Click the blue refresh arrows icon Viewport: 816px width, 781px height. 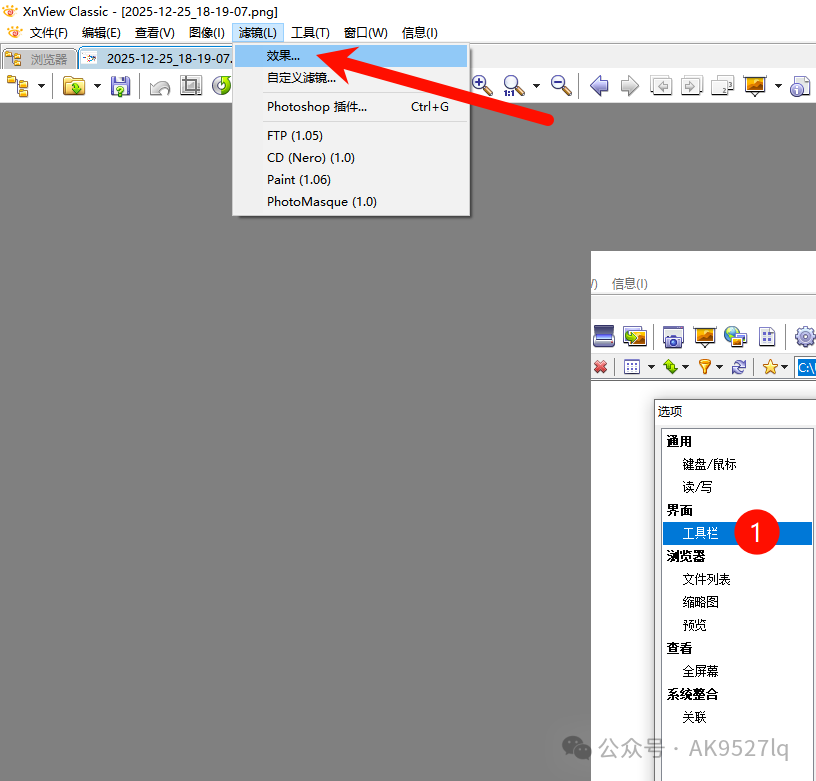(x=739, y=367)
